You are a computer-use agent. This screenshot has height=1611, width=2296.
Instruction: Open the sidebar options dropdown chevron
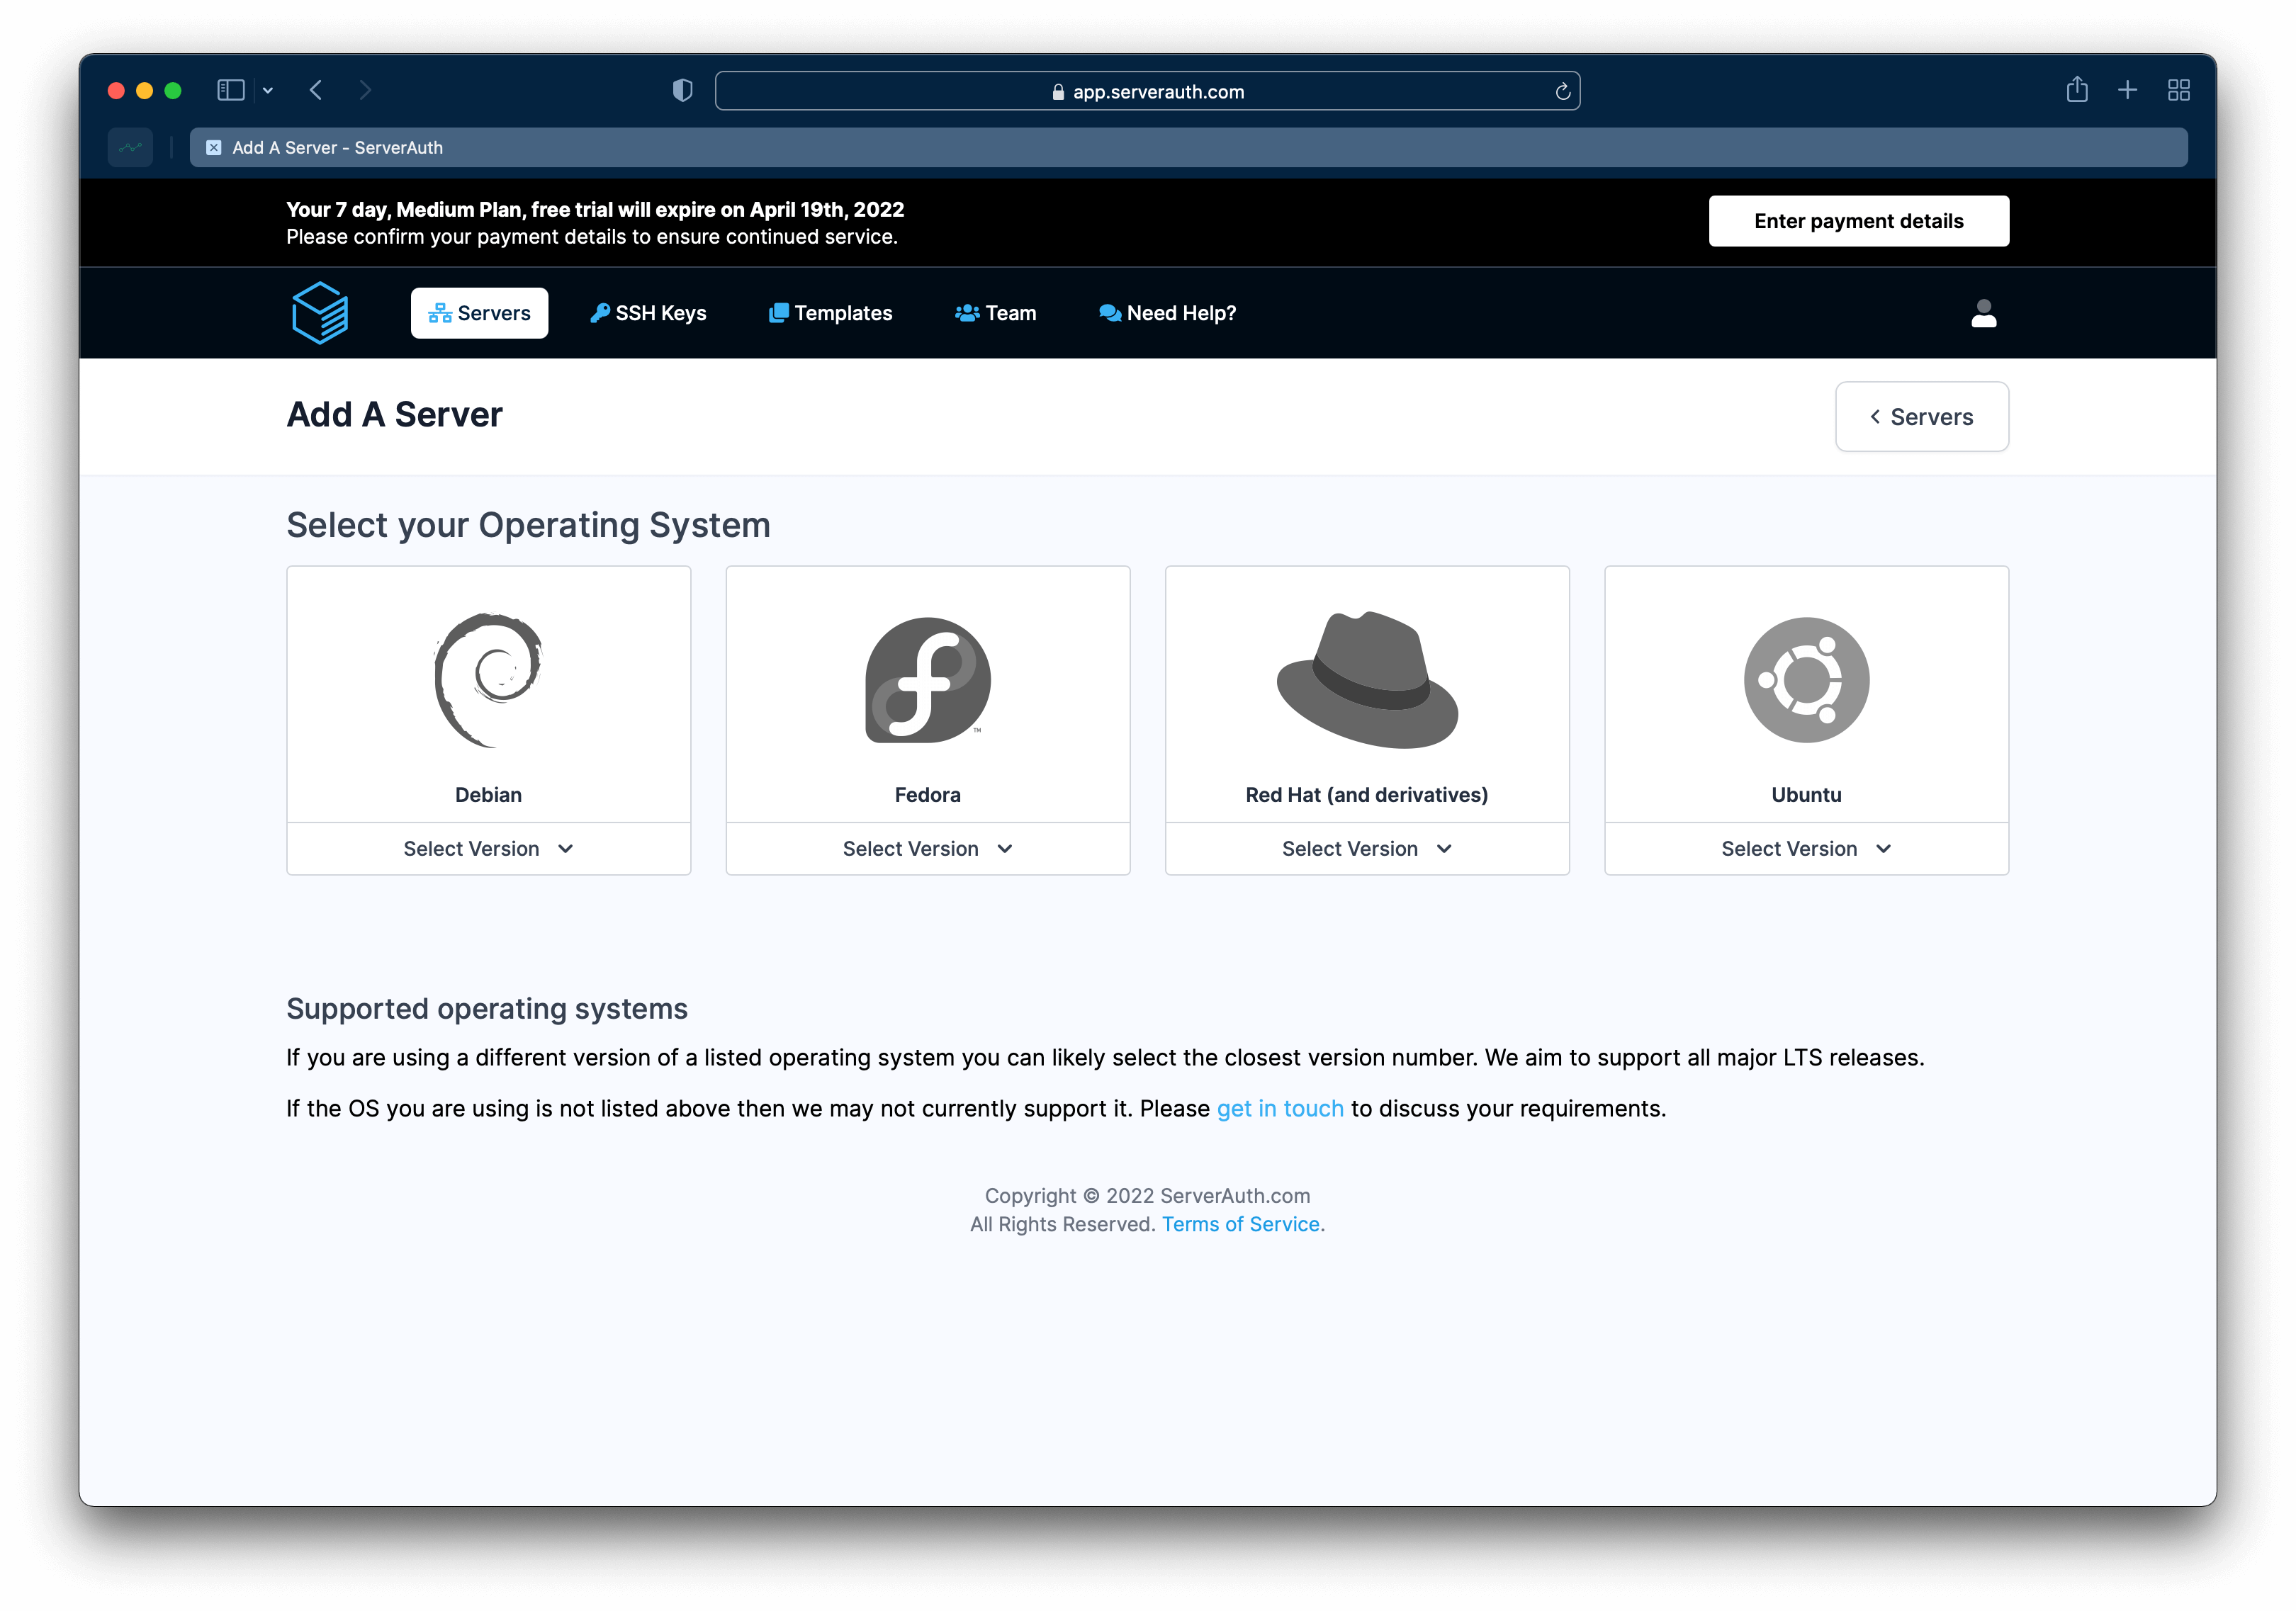[x=268, y=90]
